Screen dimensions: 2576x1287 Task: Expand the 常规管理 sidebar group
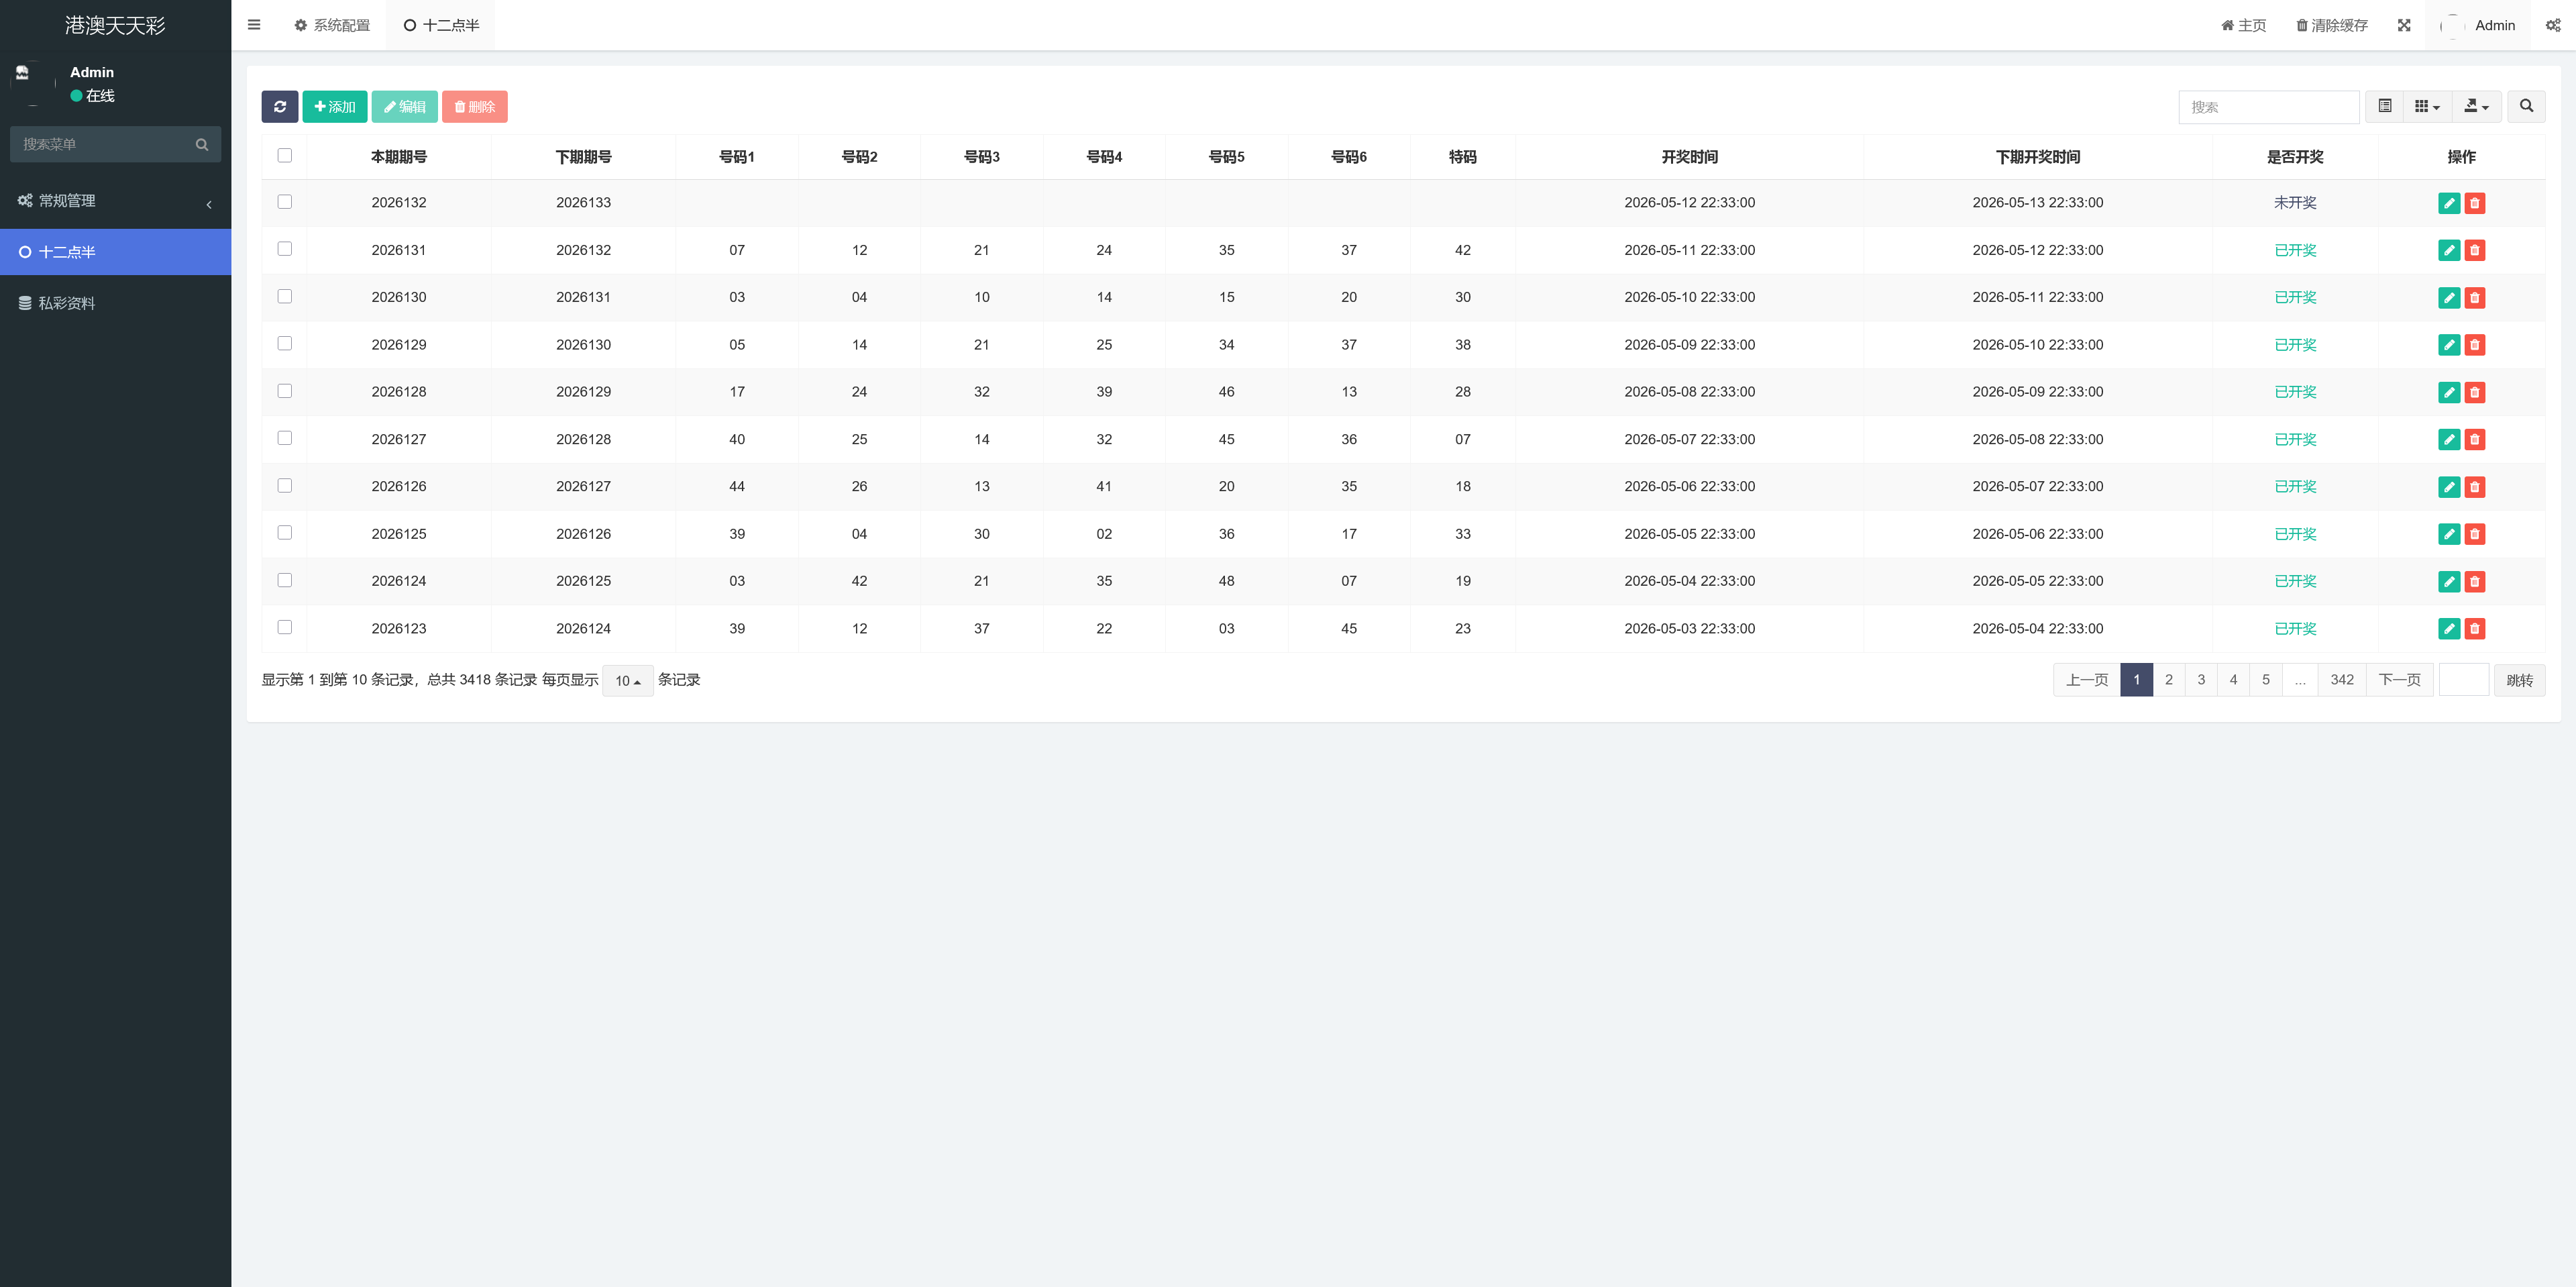(115, 201)
